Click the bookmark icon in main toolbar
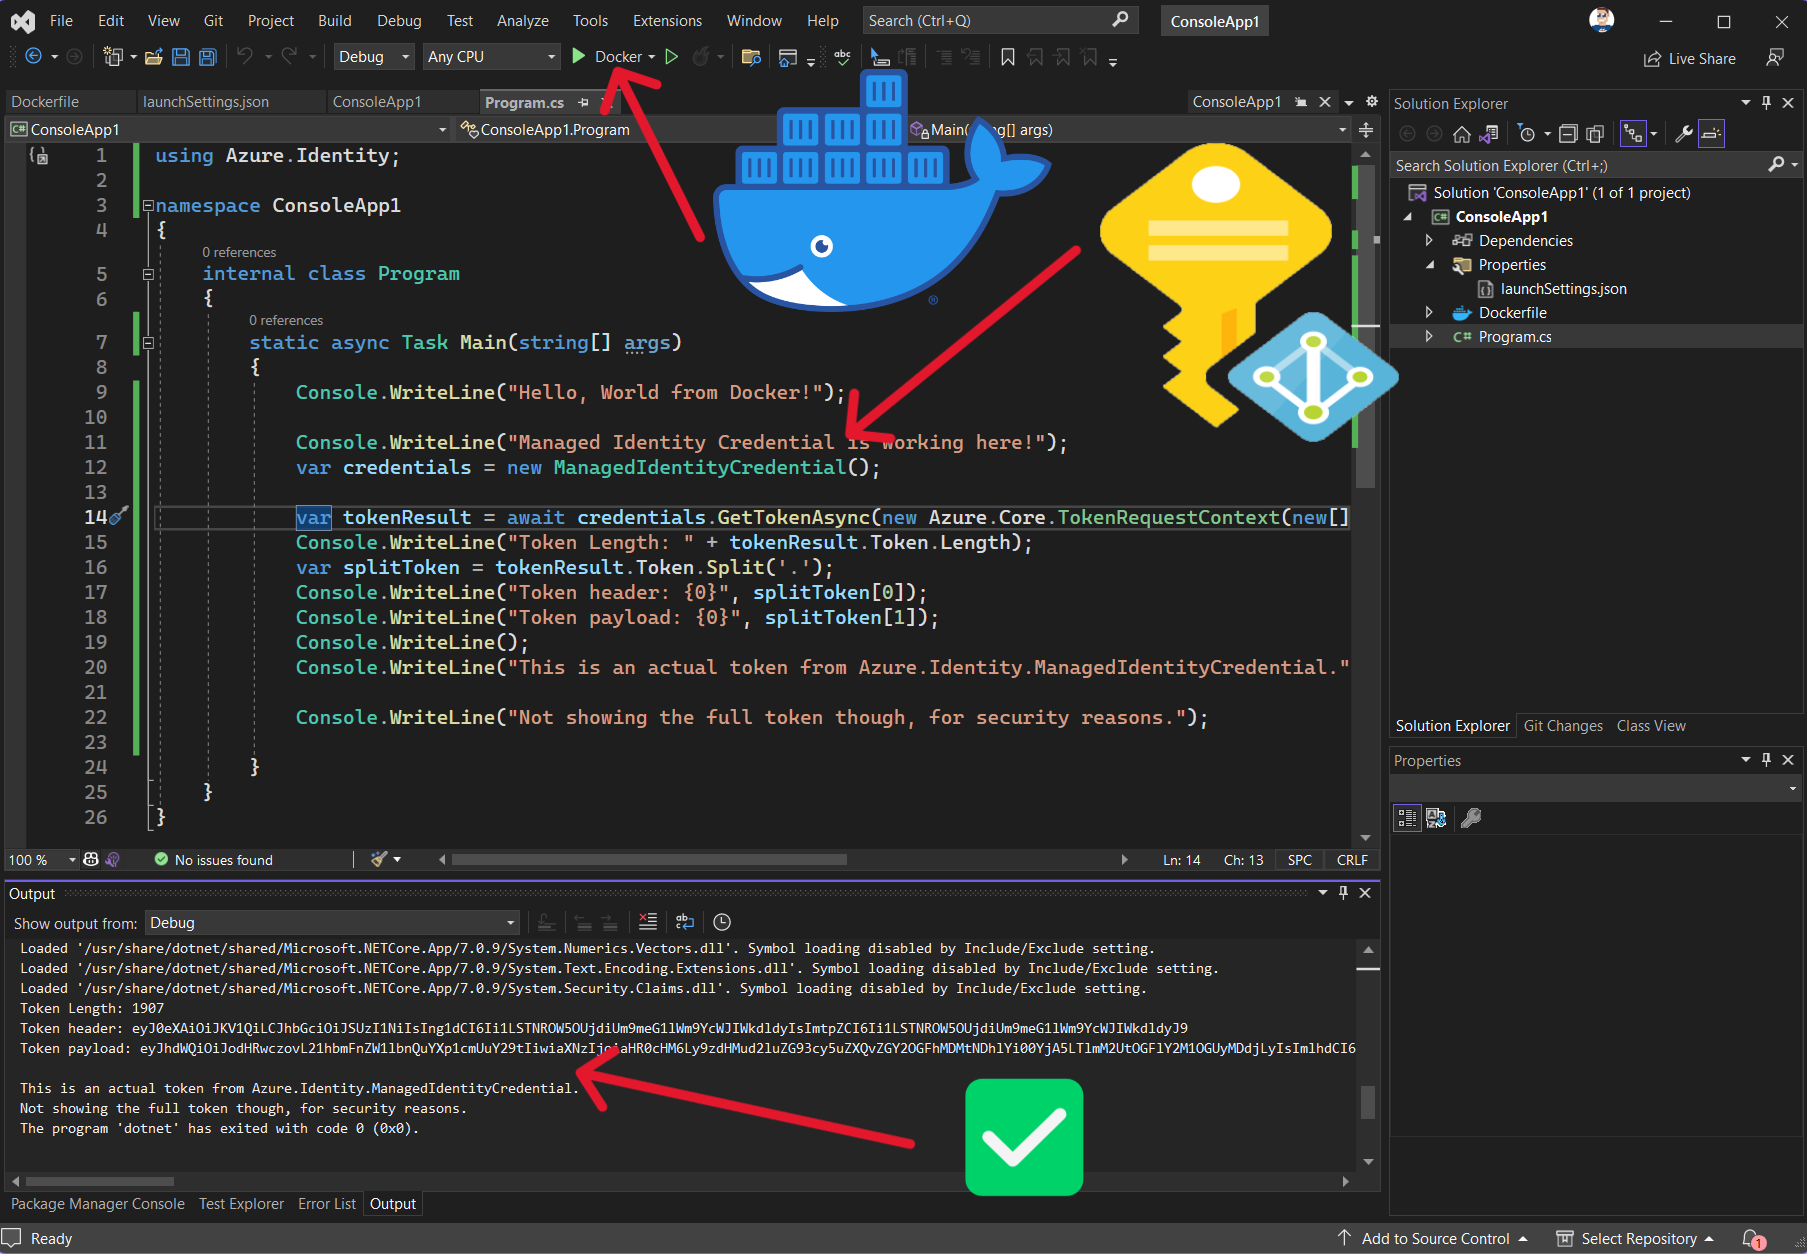 pyautogui.click(x=1008, y=57)
